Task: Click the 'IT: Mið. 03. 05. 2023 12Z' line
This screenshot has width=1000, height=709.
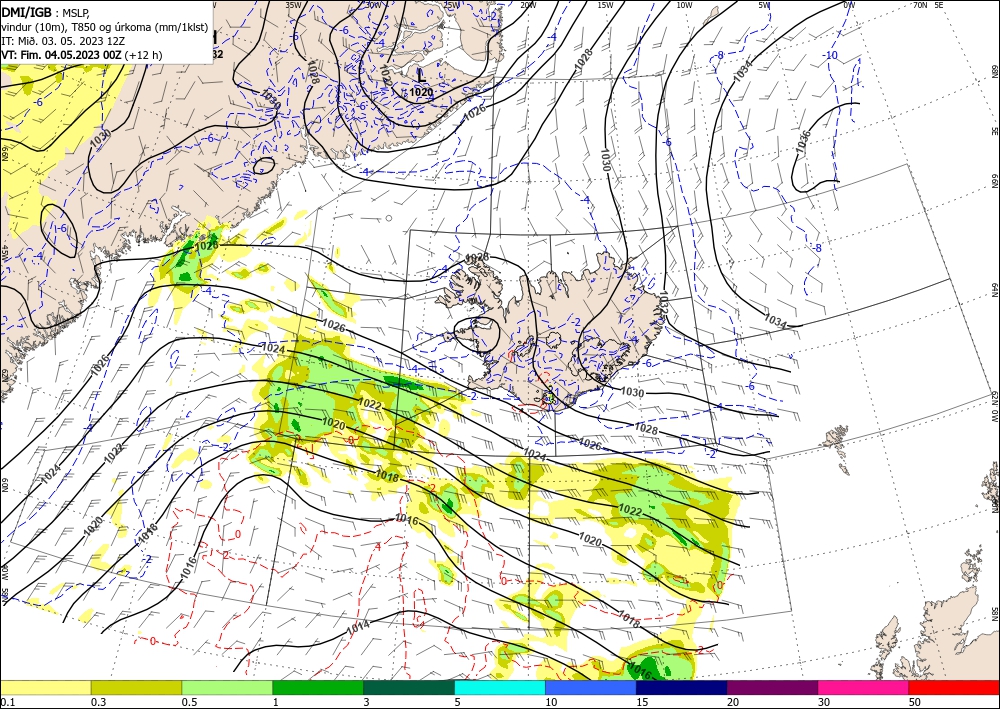Action: click(x=63, y=41)
